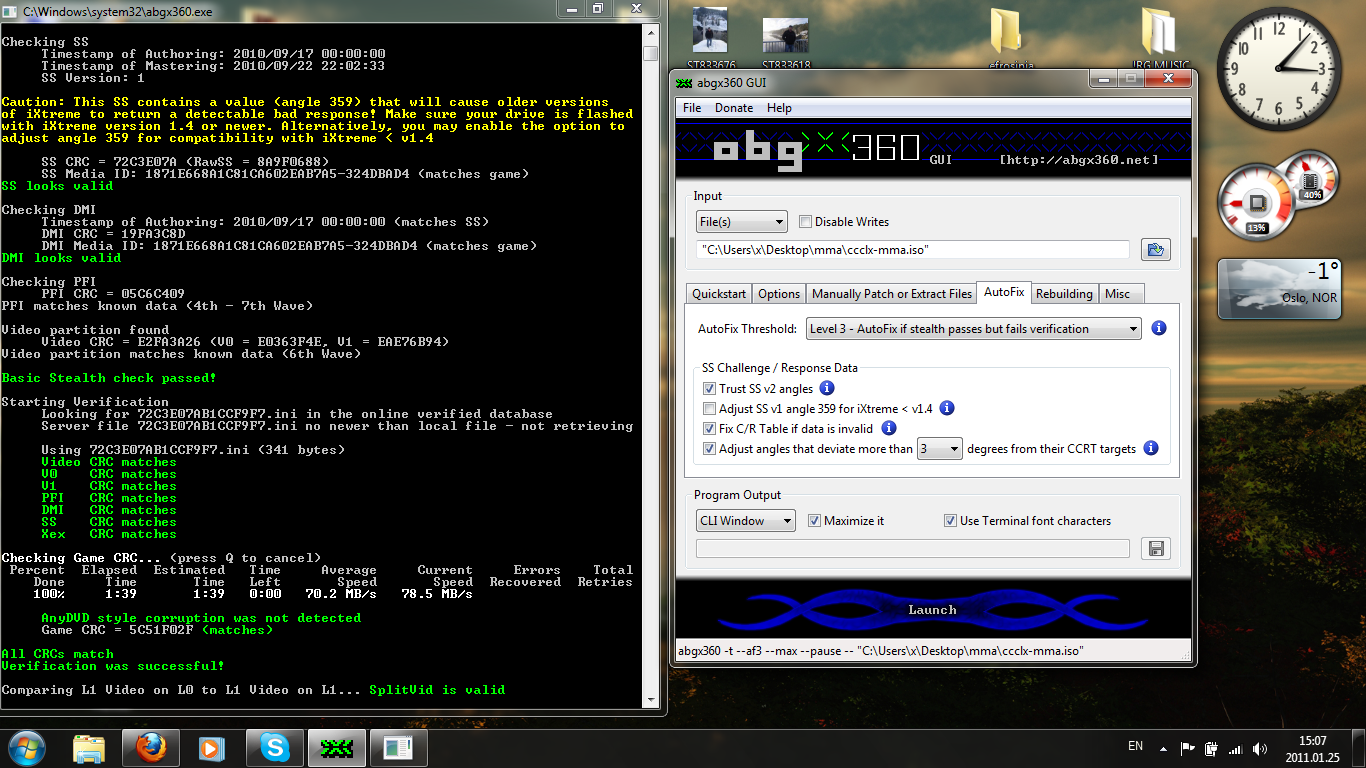Open the File menu
The image size is (1366, 768).
tap(692, 108)
